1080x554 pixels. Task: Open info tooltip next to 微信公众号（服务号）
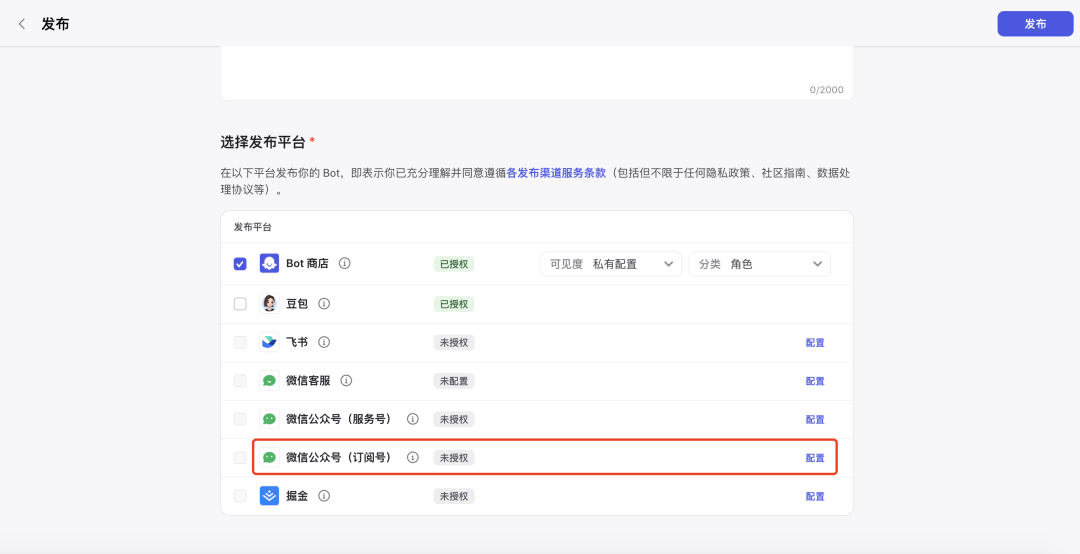pyautogui.click(x=413, y=419)
